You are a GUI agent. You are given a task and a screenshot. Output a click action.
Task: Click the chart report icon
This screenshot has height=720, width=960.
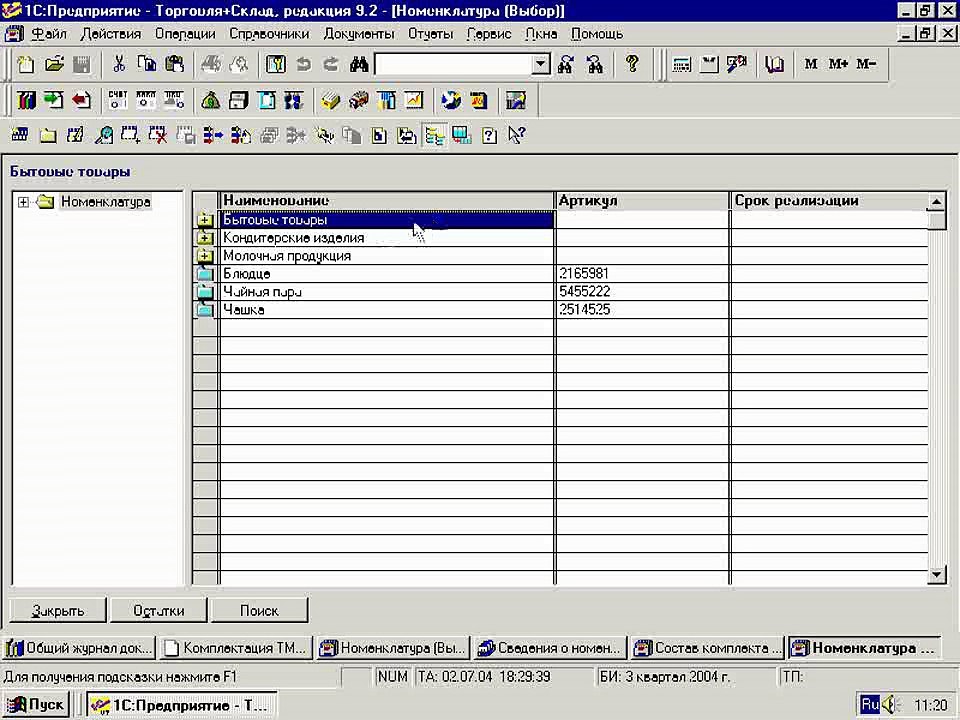[414, 100]
